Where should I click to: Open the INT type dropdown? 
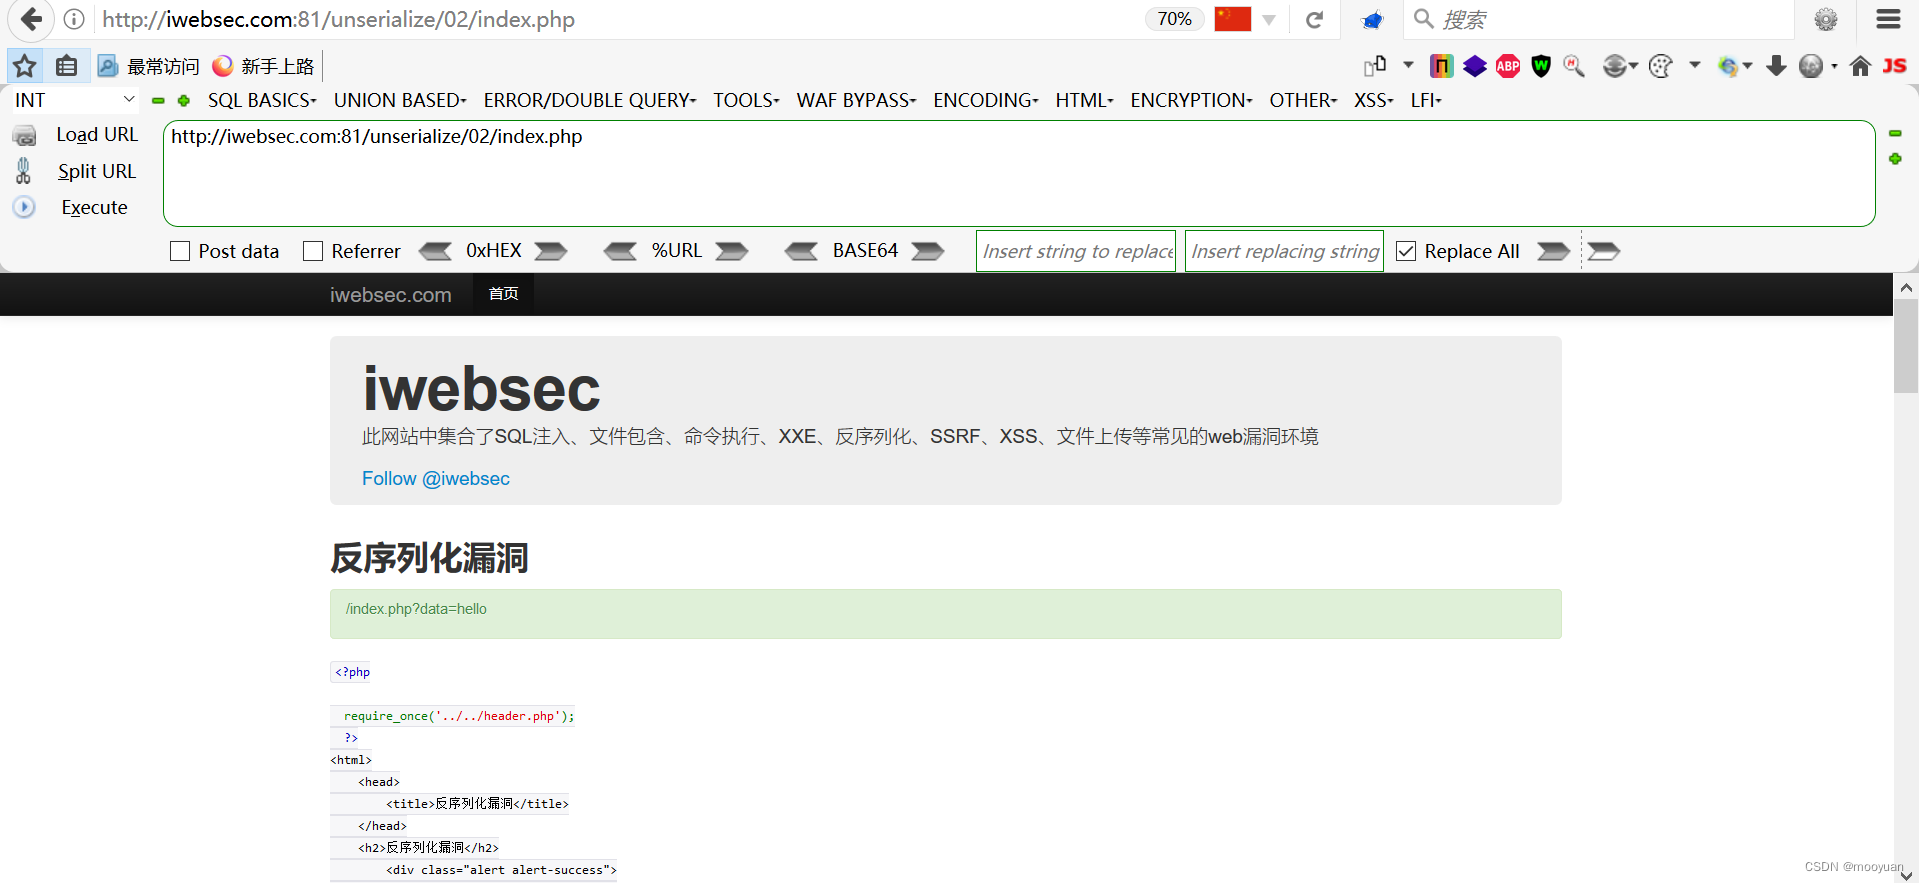click(75, 100)
